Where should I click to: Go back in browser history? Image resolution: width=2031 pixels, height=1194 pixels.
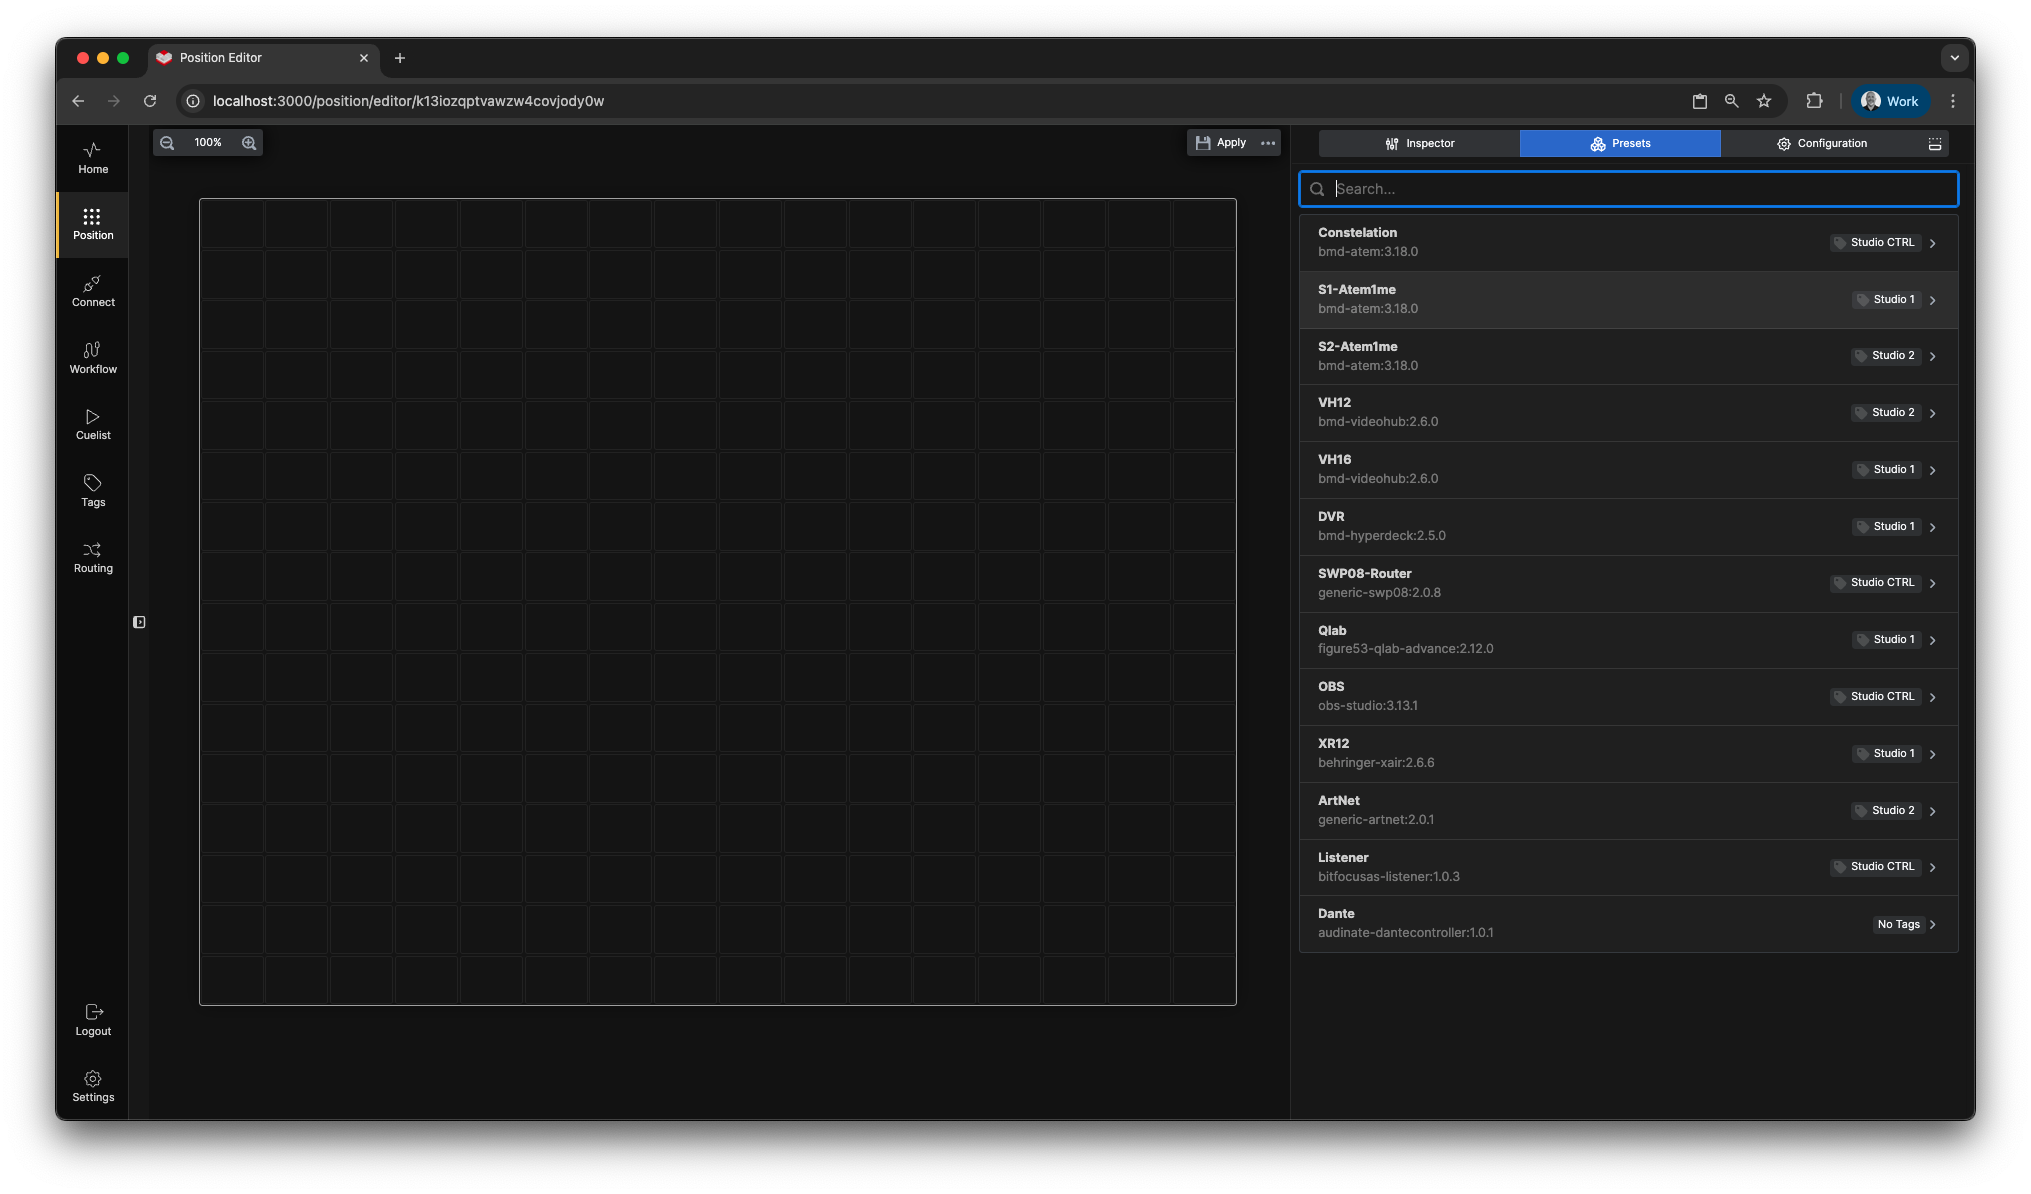pyautogui.click(x=78, y=101)
